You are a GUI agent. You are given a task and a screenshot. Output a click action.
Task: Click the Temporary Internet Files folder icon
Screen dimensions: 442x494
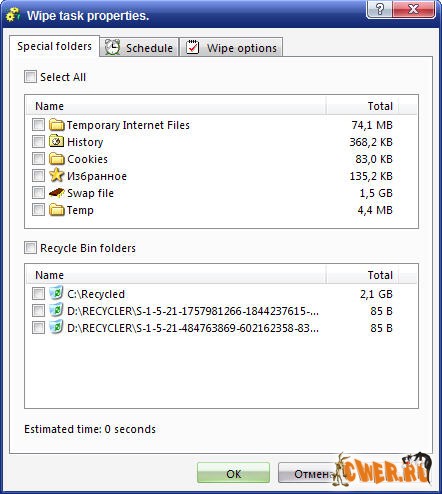[x=57, y=125]
